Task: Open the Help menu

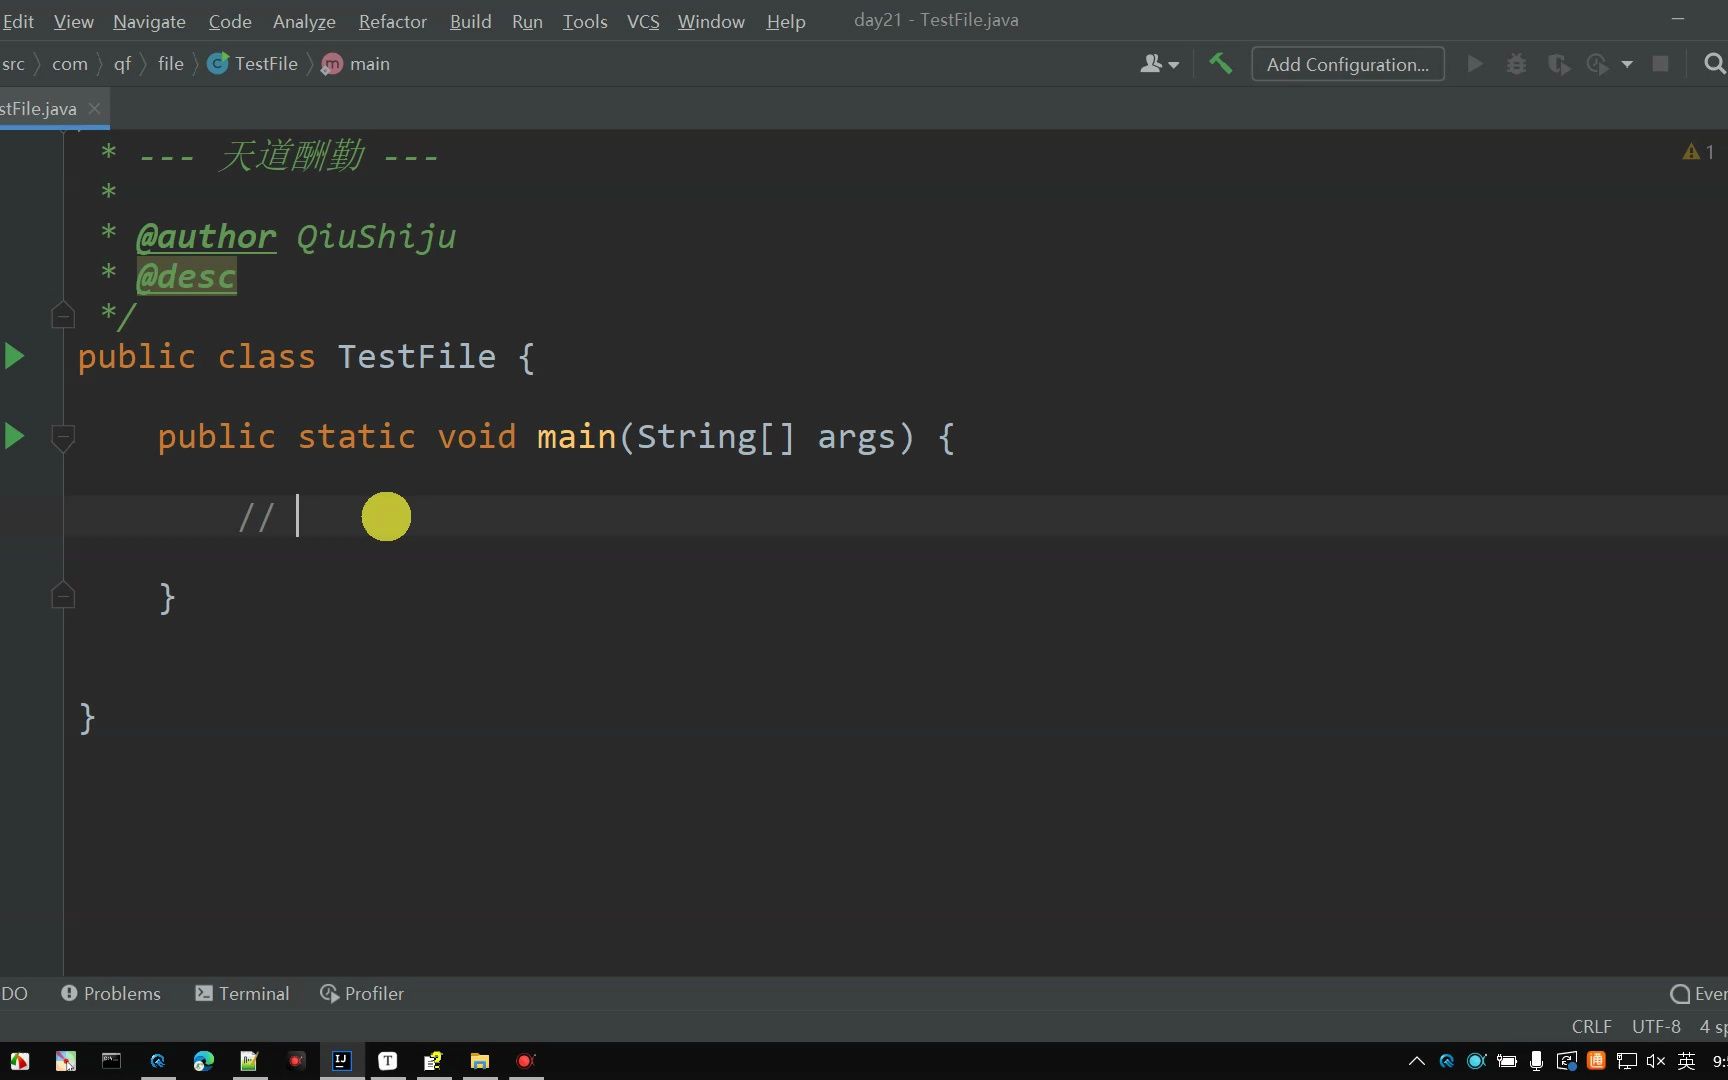Action: tap(786, 21)
